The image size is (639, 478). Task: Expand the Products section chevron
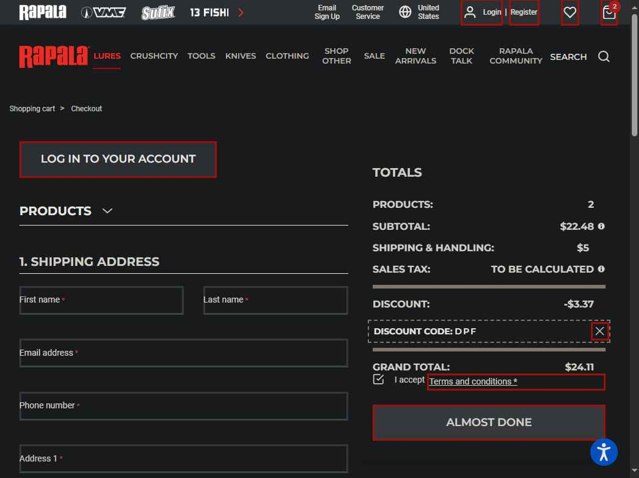tap(107, 211)
